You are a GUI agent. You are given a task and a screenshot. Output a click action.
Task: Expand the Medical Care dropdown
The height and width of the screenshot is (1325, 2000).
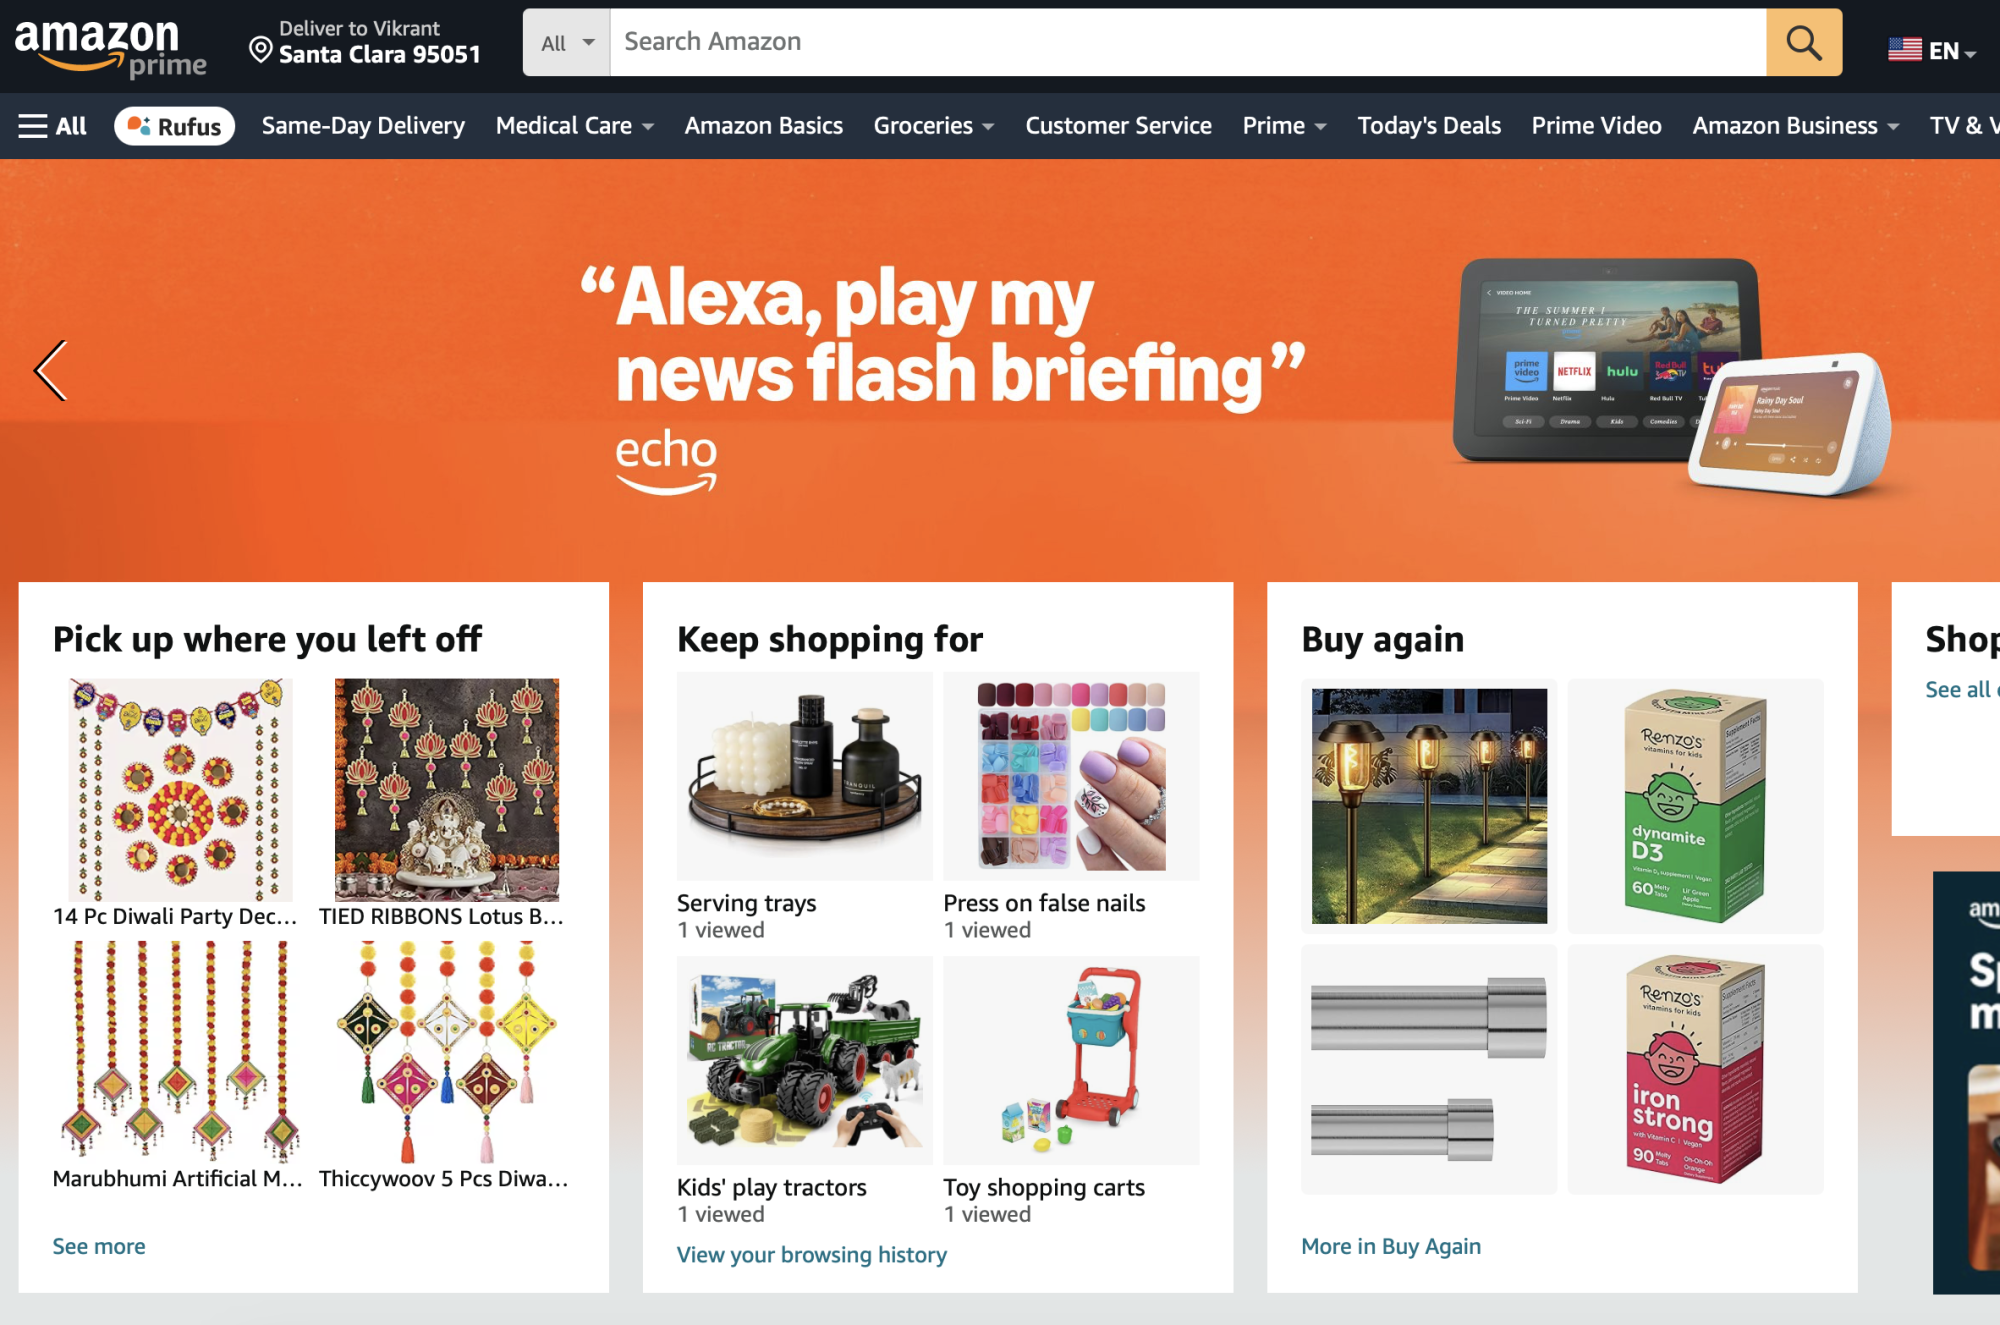pos(574,125)
